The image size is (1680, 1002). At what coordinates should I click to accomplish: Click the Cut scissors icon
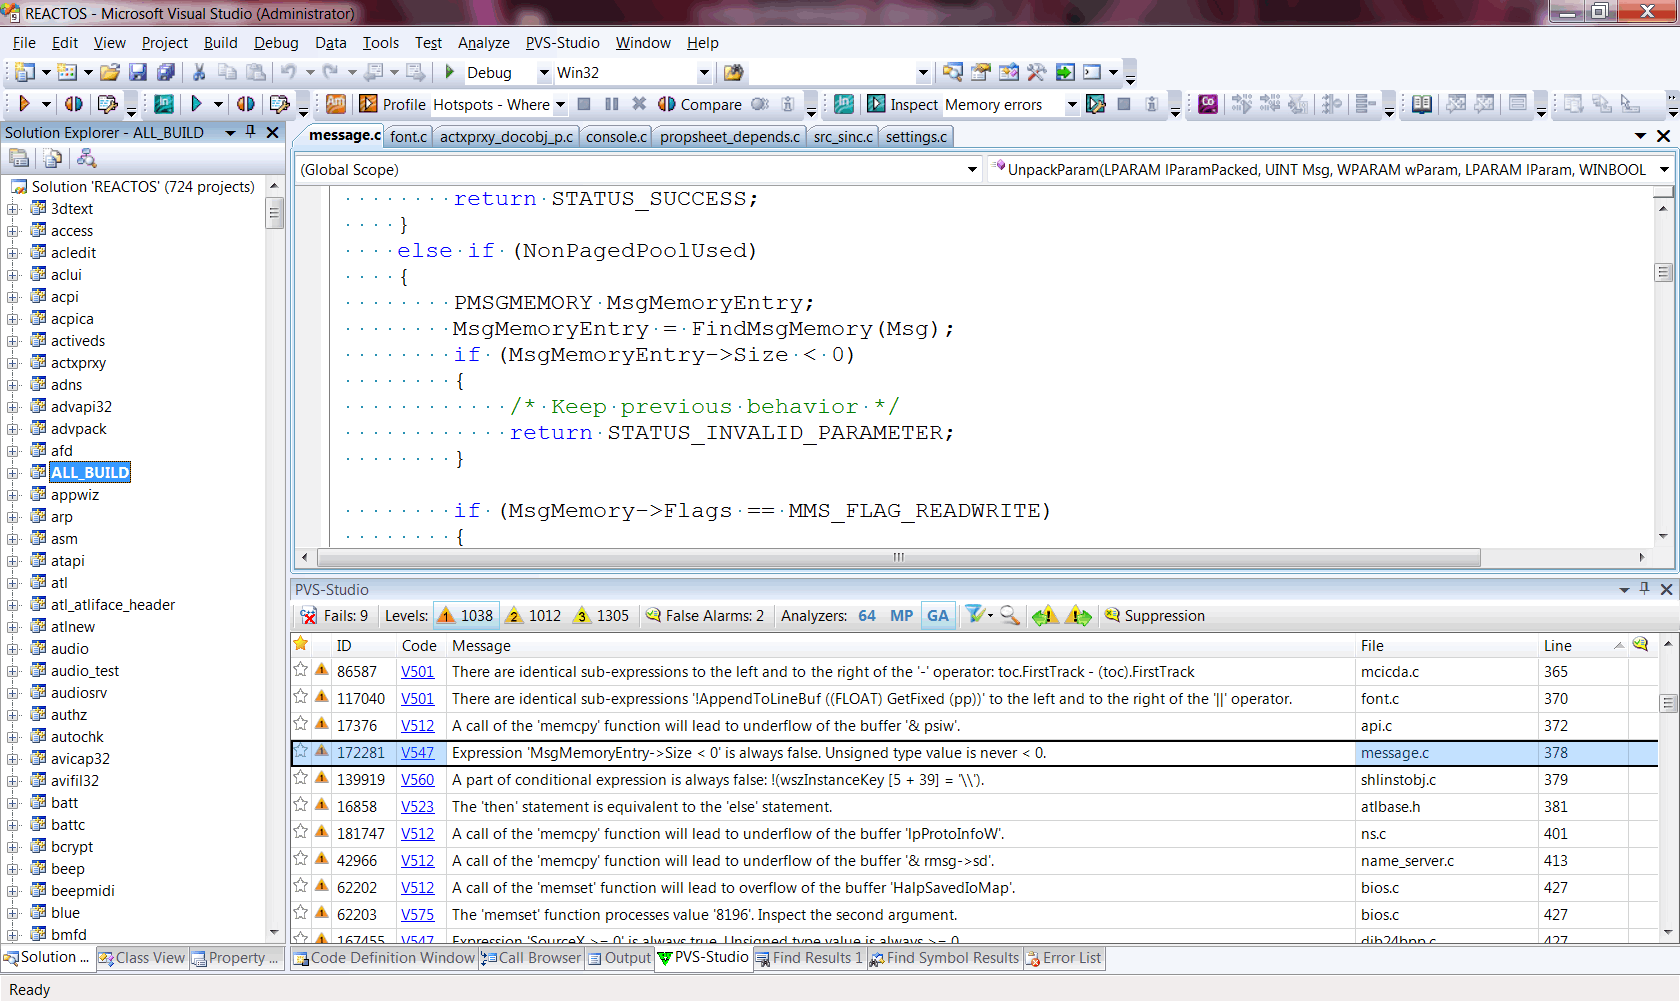199,72
